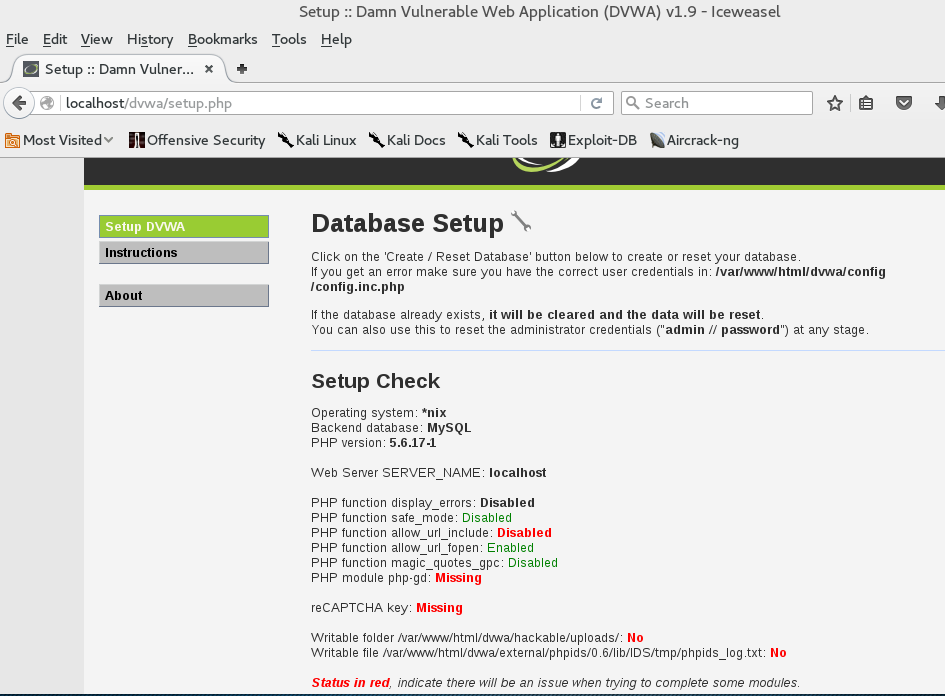Viewport: 945px width, 696px height.
Task: Open a new tab with the plus icon
Action: click(x=242, y=69)
